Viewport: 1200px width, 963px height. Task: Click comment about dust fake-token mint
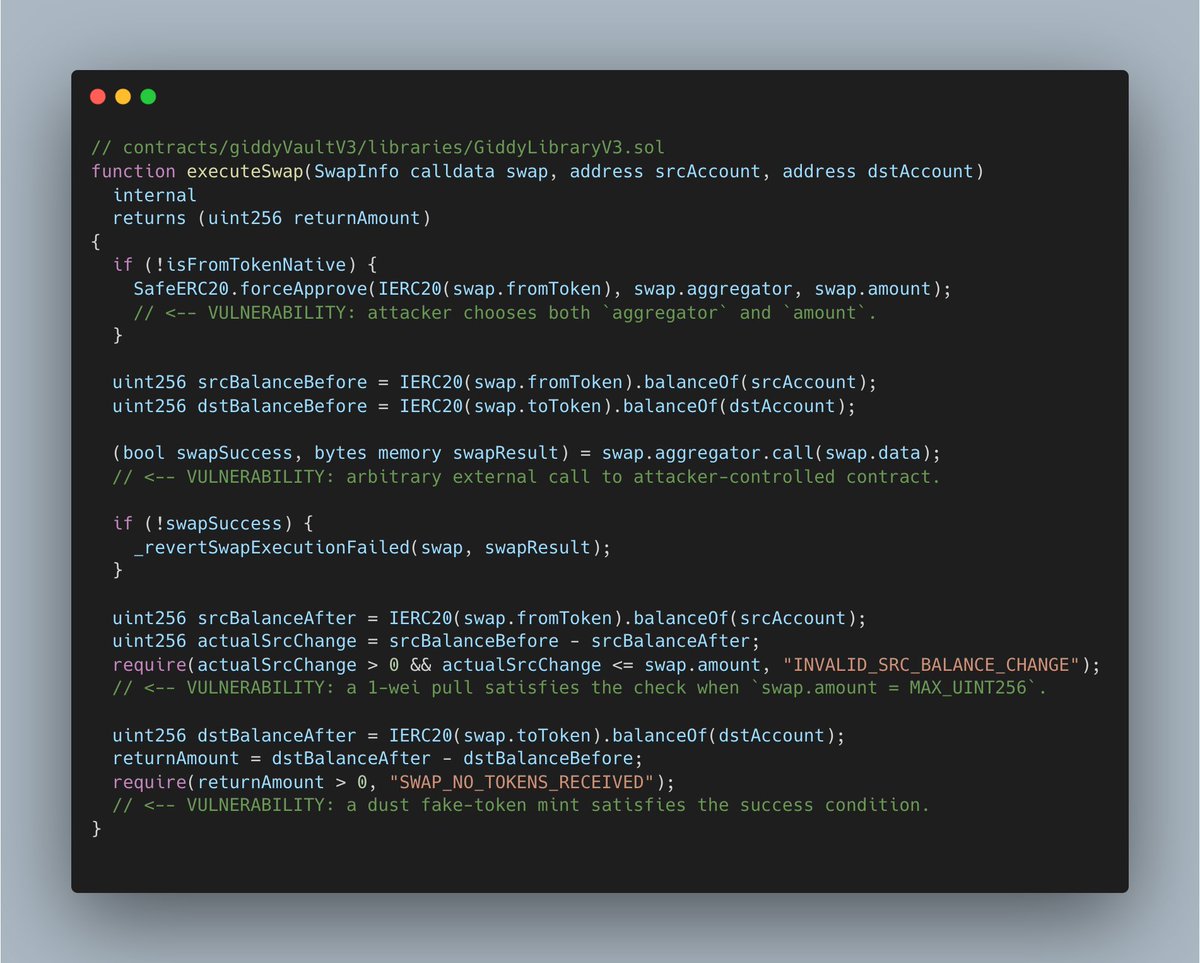point(521,805)
